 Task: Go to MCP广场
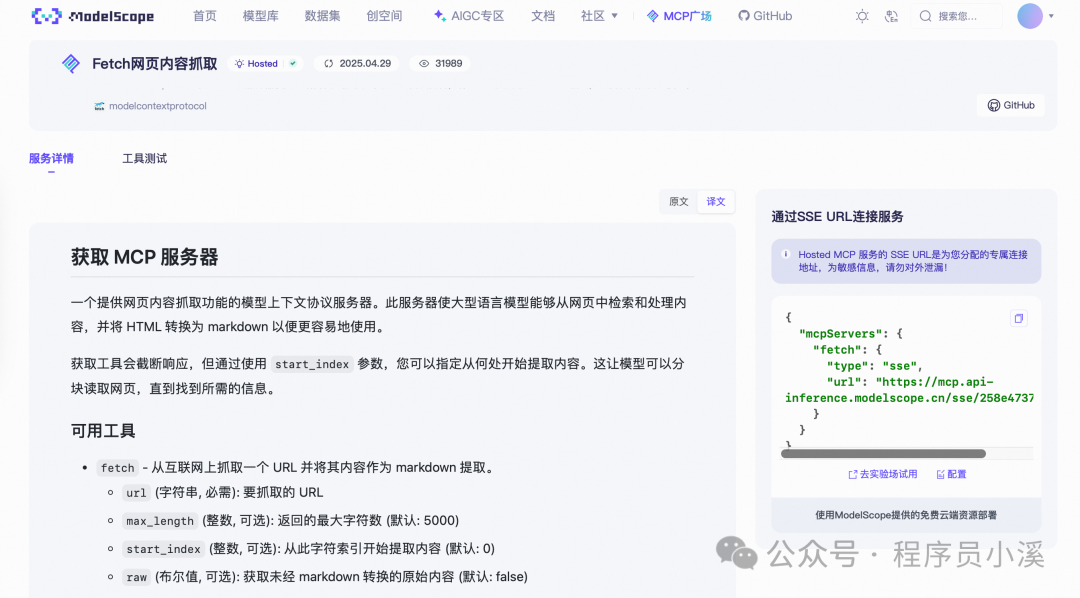point(679,16)
